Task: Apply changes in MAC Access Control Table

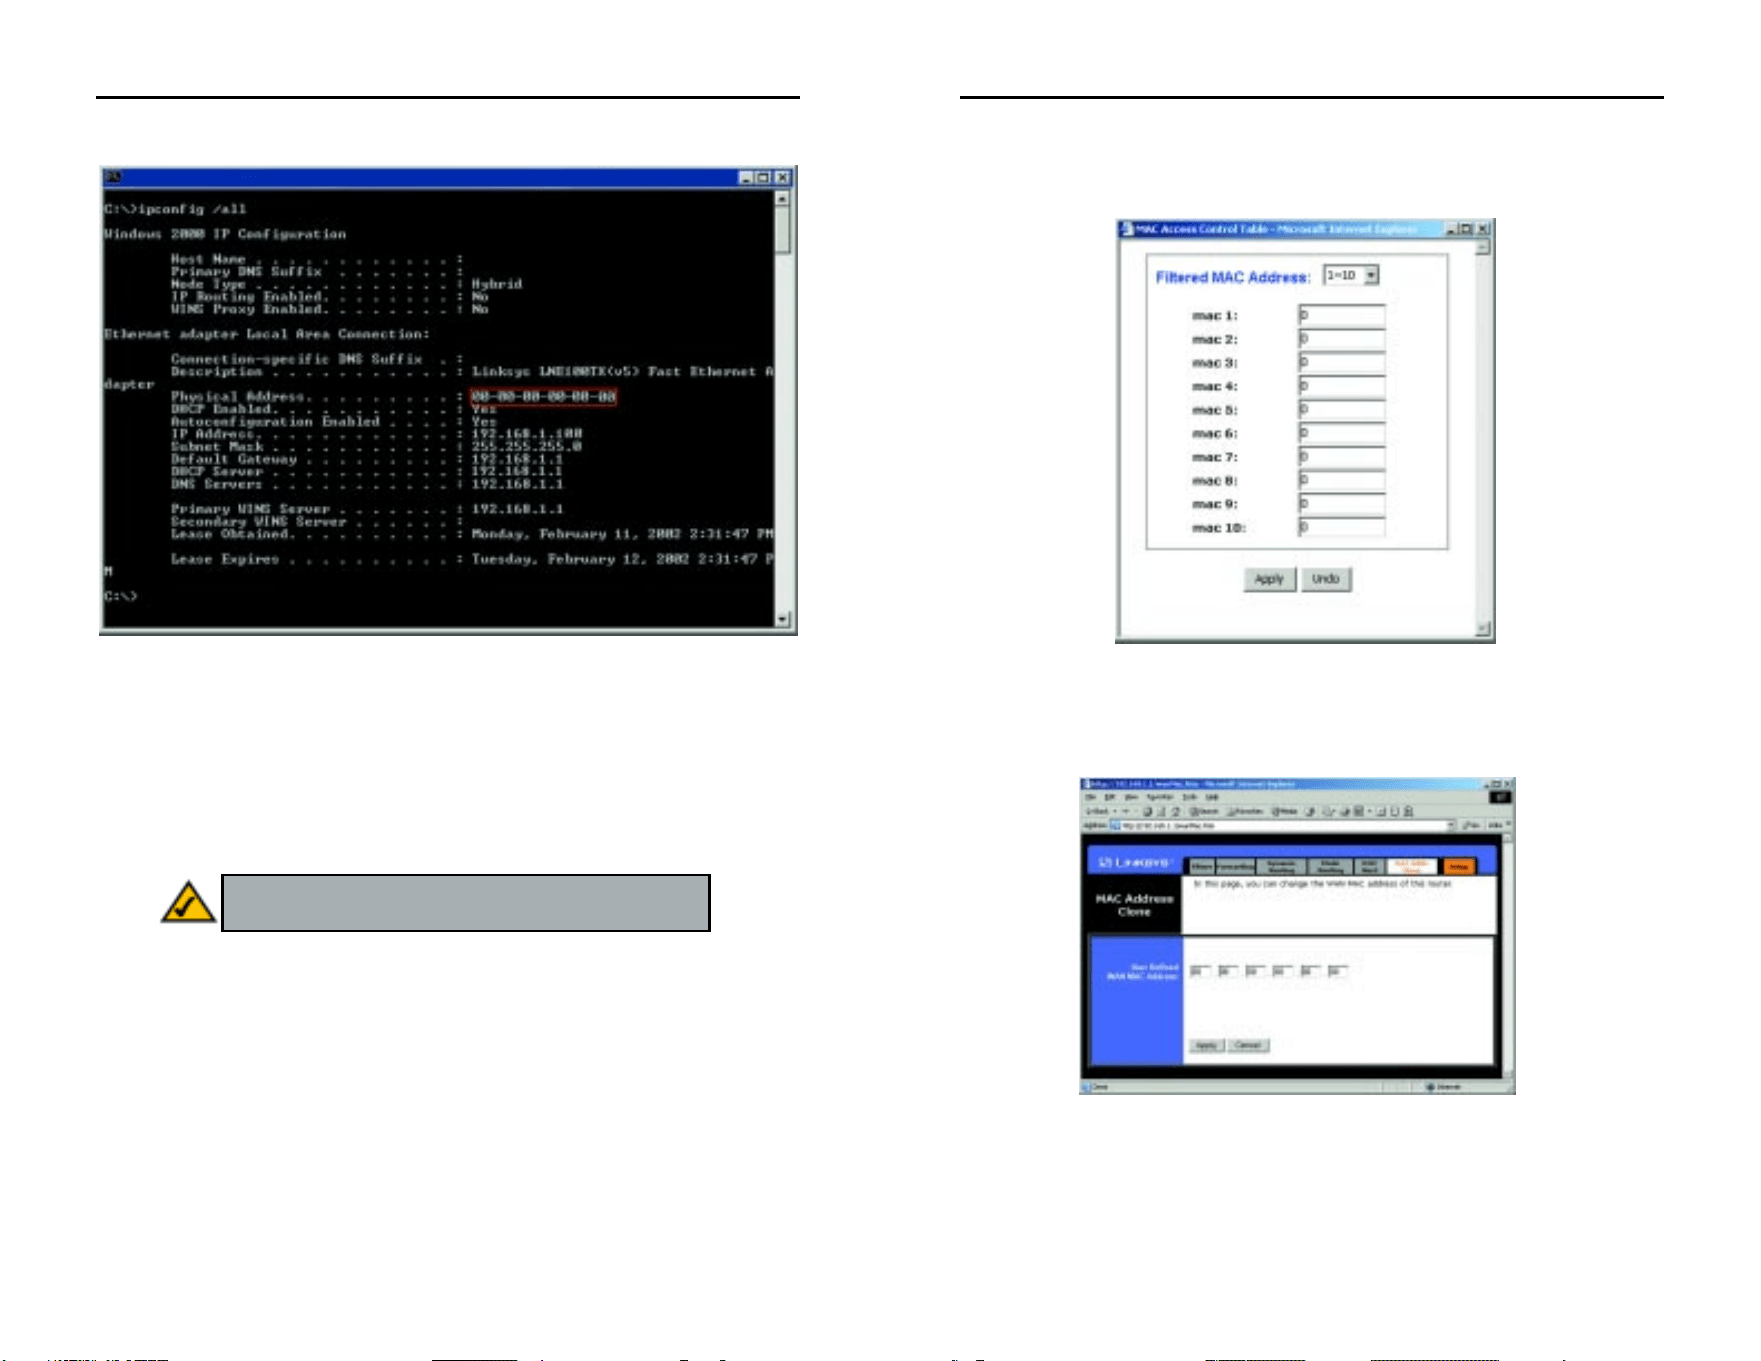Action: point(1269,579)
